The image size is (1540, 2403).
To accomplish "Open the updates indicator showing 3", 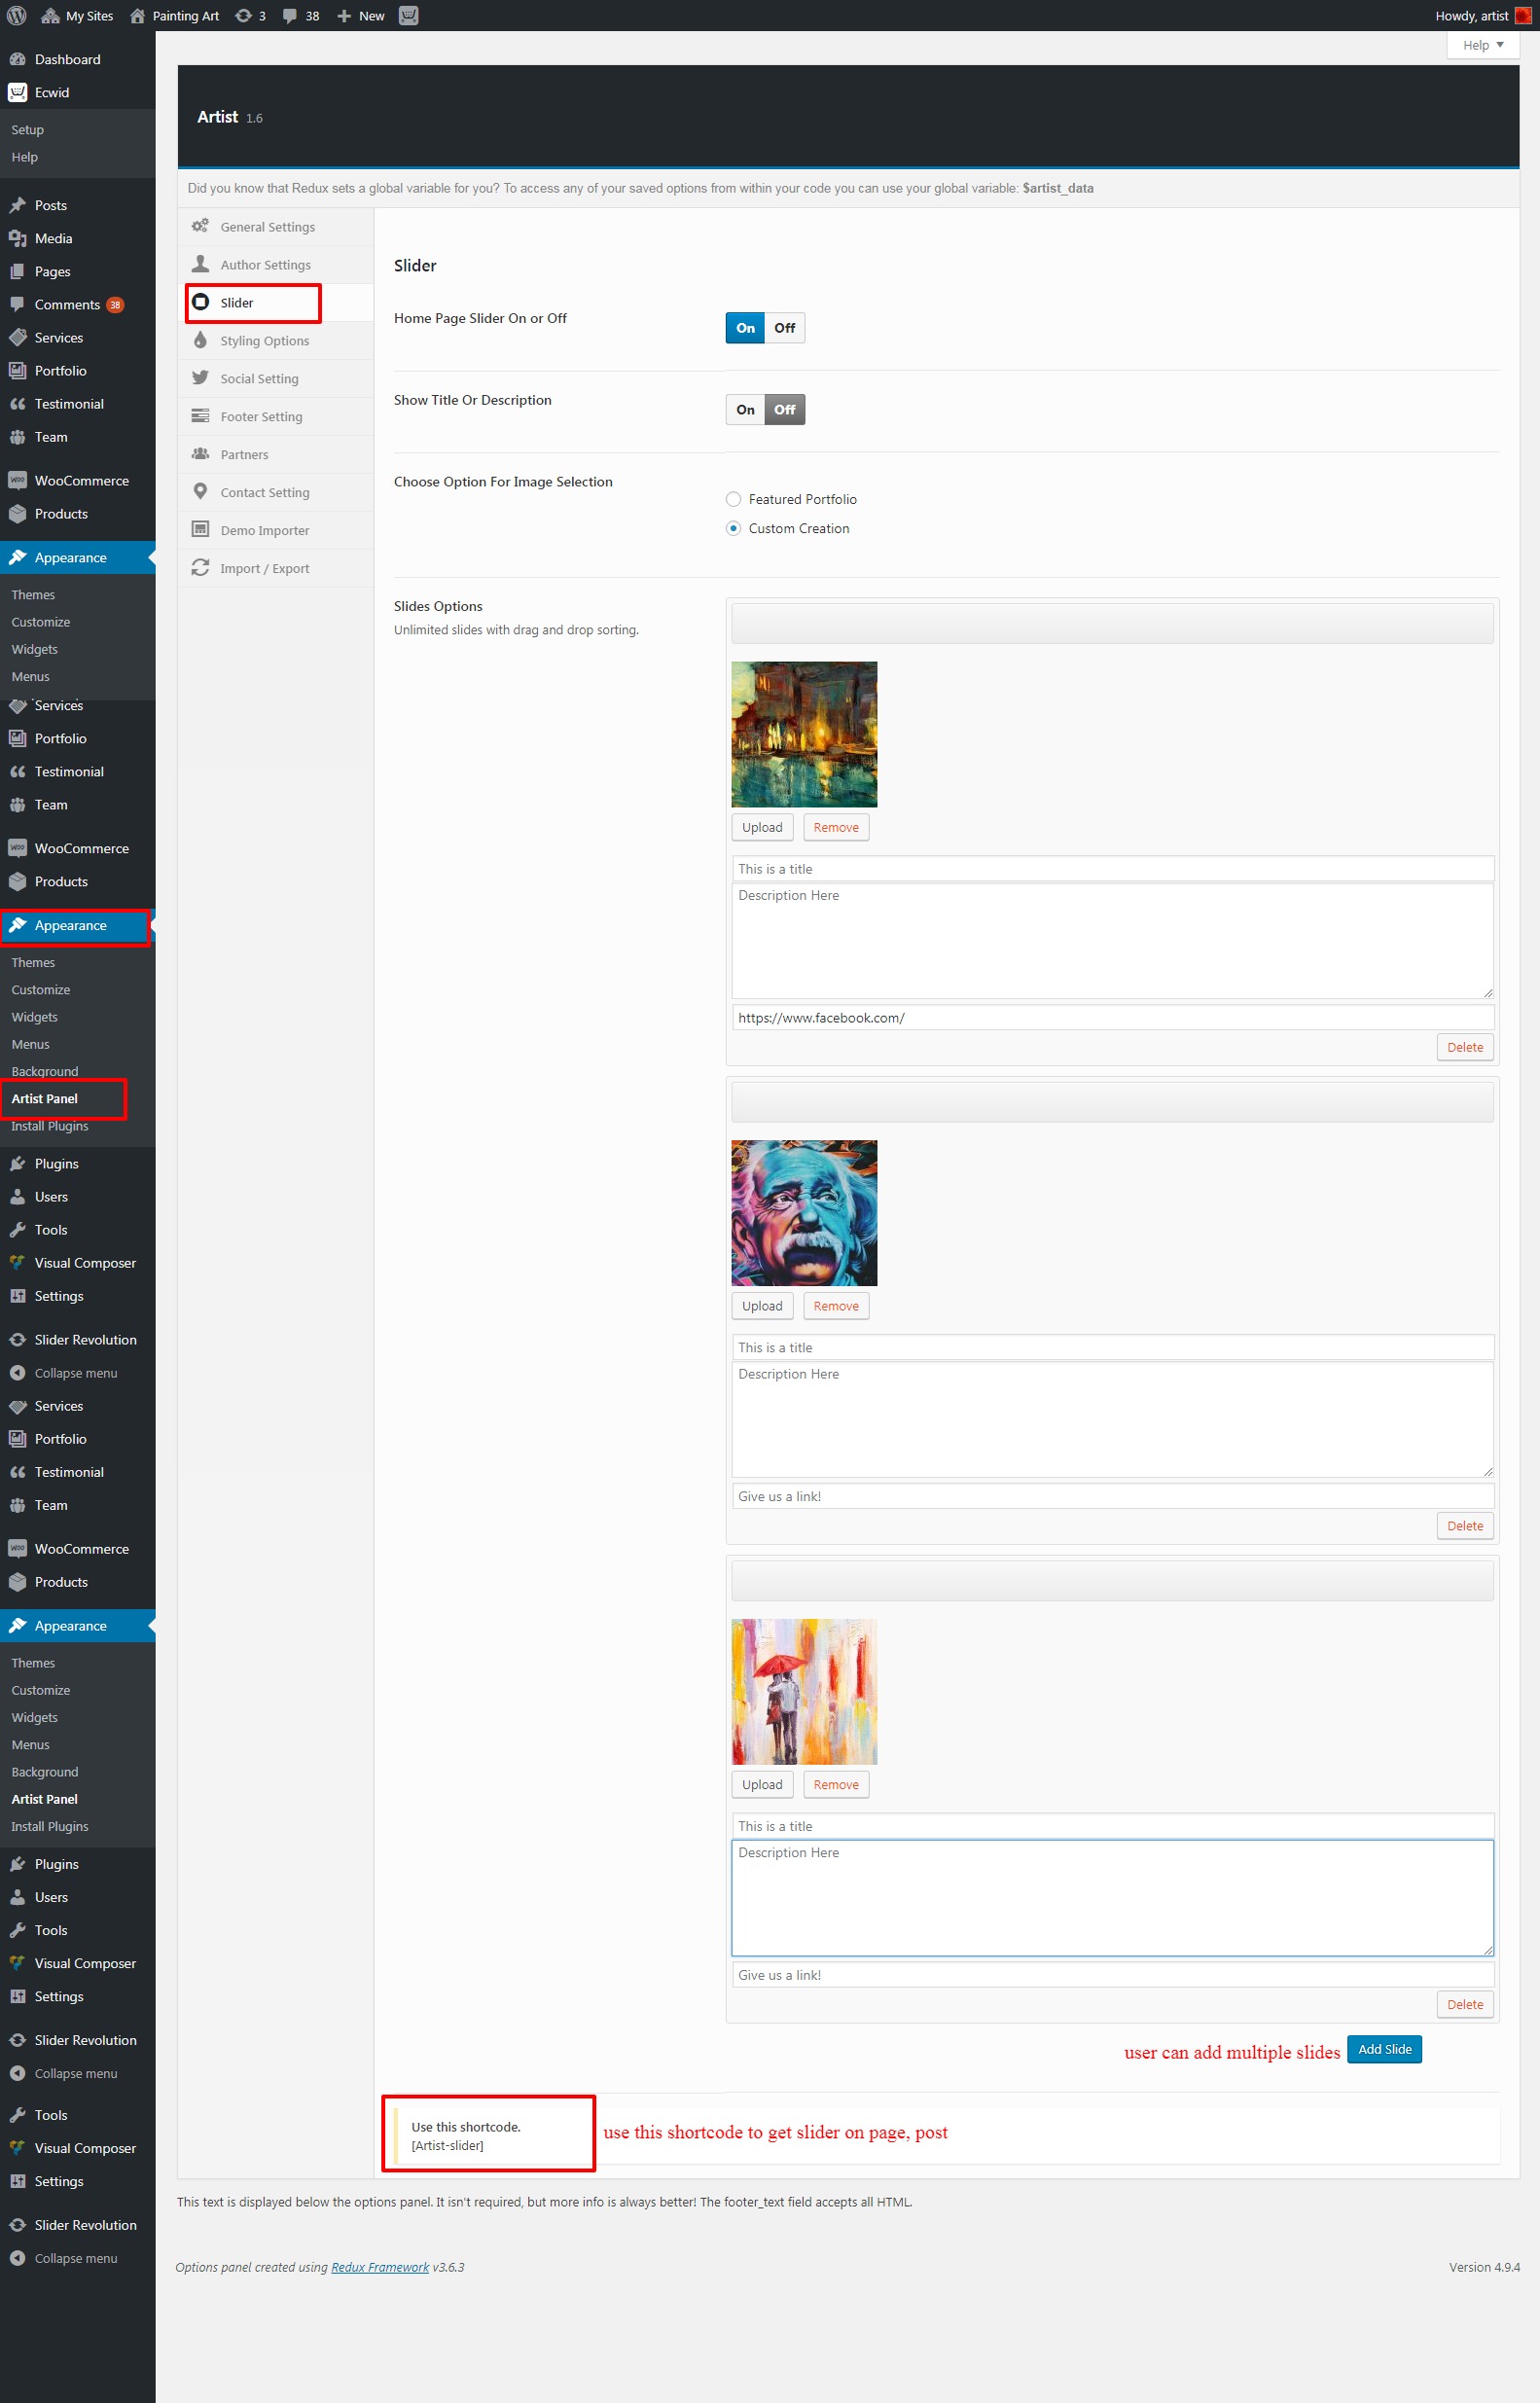I will pyautogui.click(x=250, y=16).
